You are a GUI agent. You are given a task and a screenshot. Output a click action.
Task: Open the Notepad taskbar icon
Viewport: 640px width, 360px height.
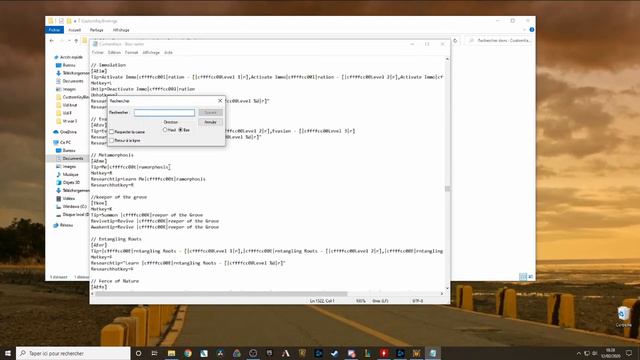[433, 353]
